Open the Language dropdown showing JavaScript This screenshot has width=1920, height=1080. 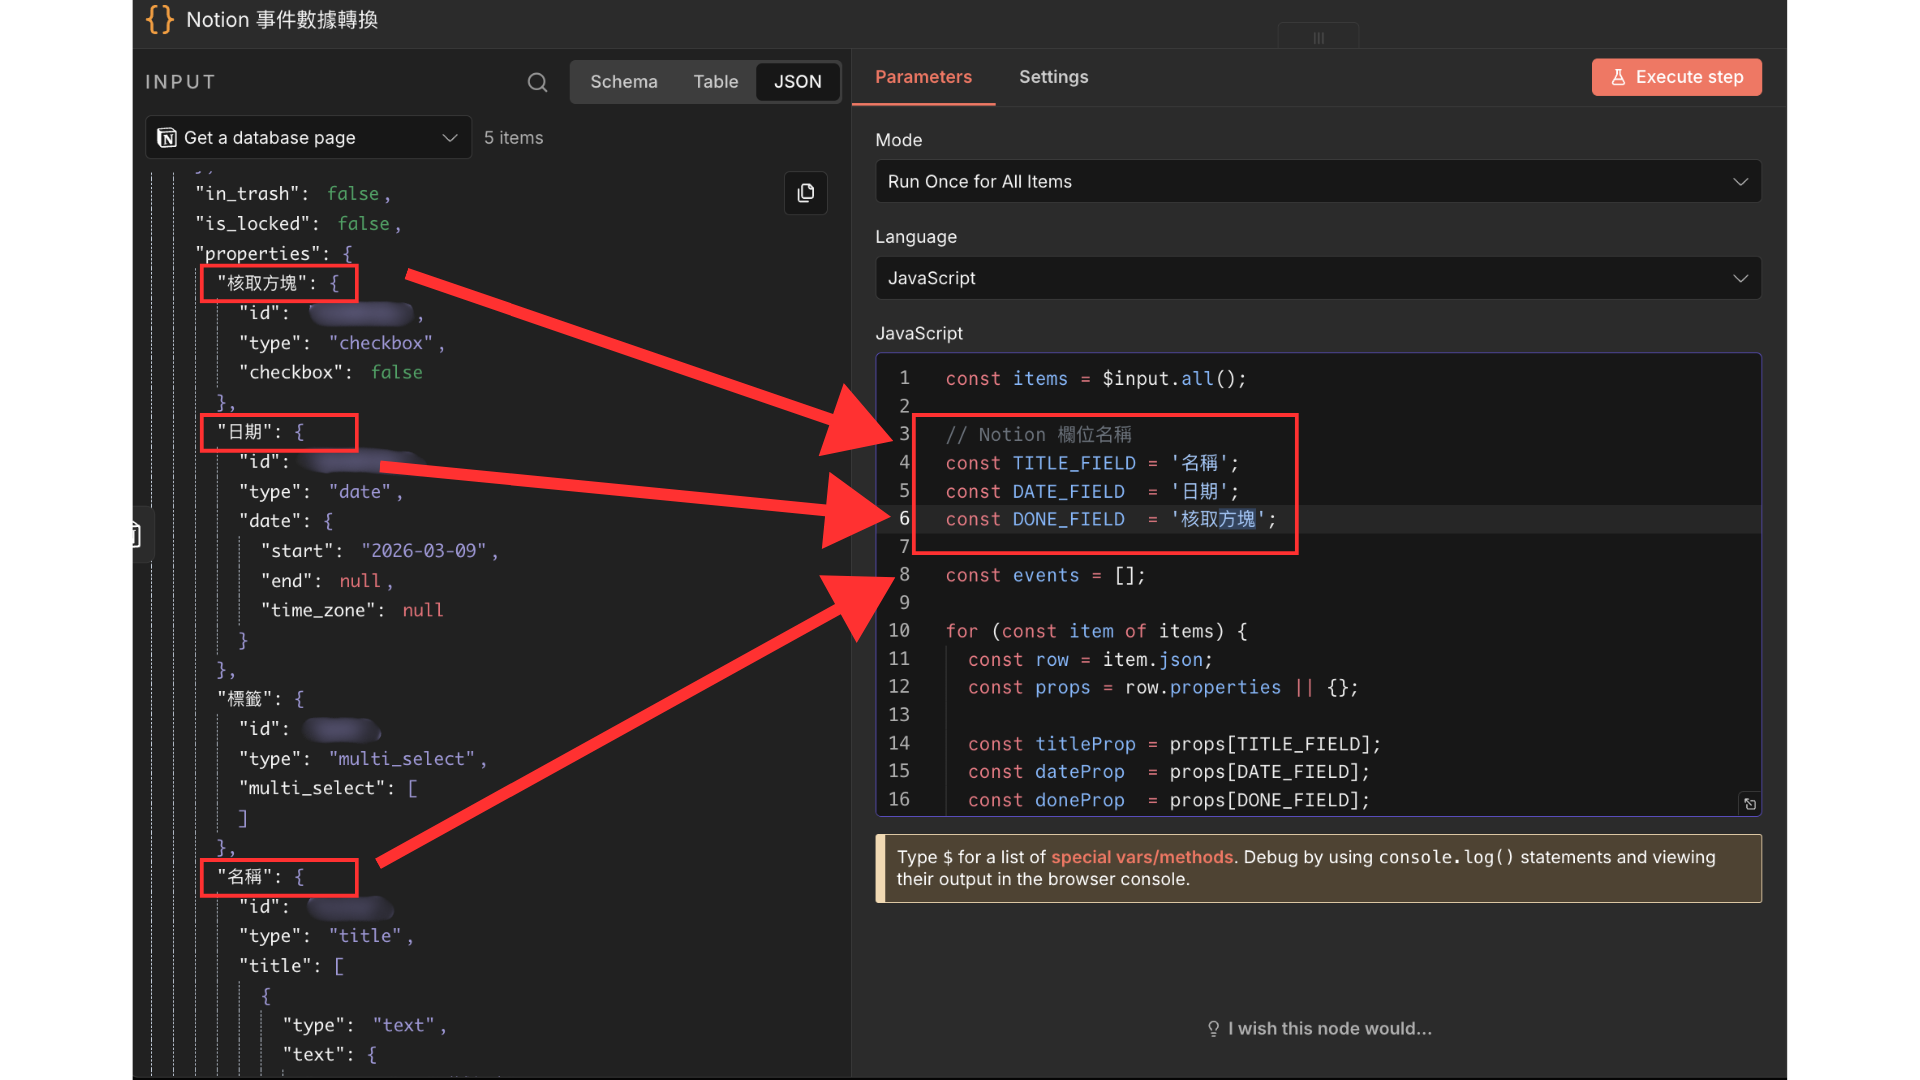pos(1317,278)
